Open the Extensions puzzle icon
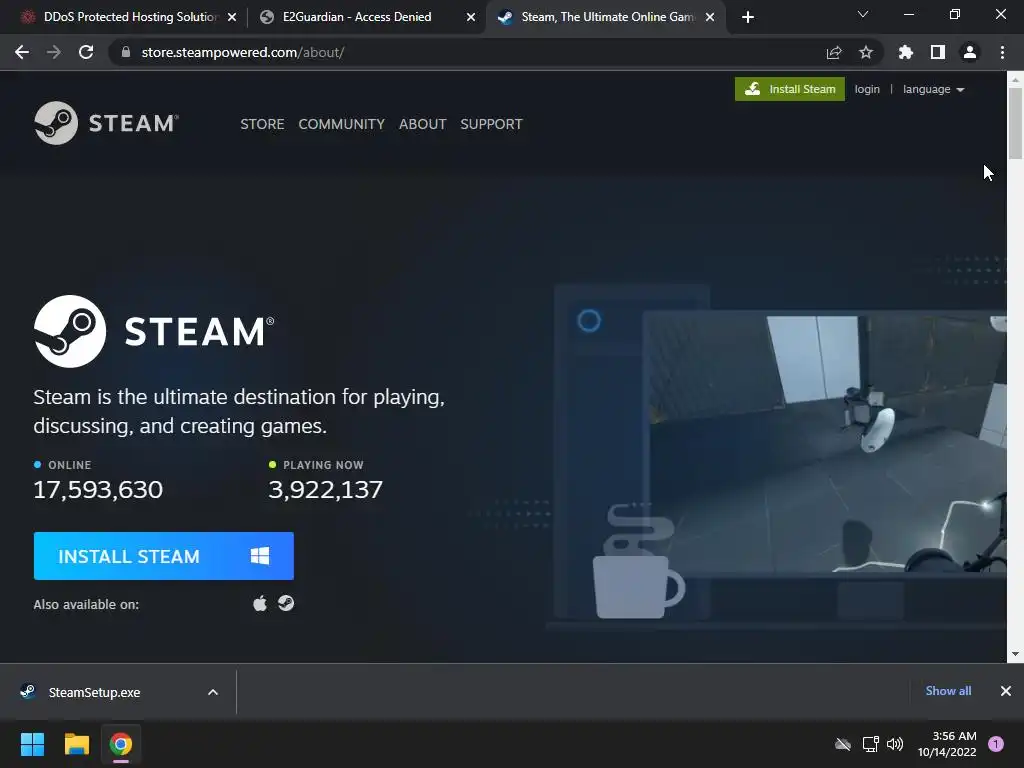 tap(905, 52)
